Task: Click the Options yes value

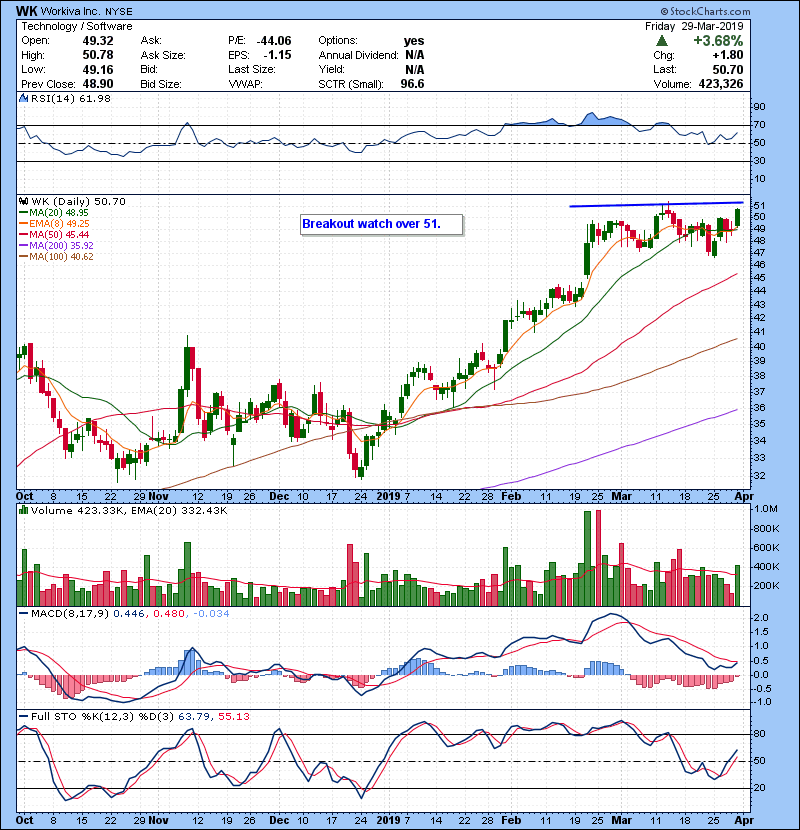Action: click(x=414, y=41)
